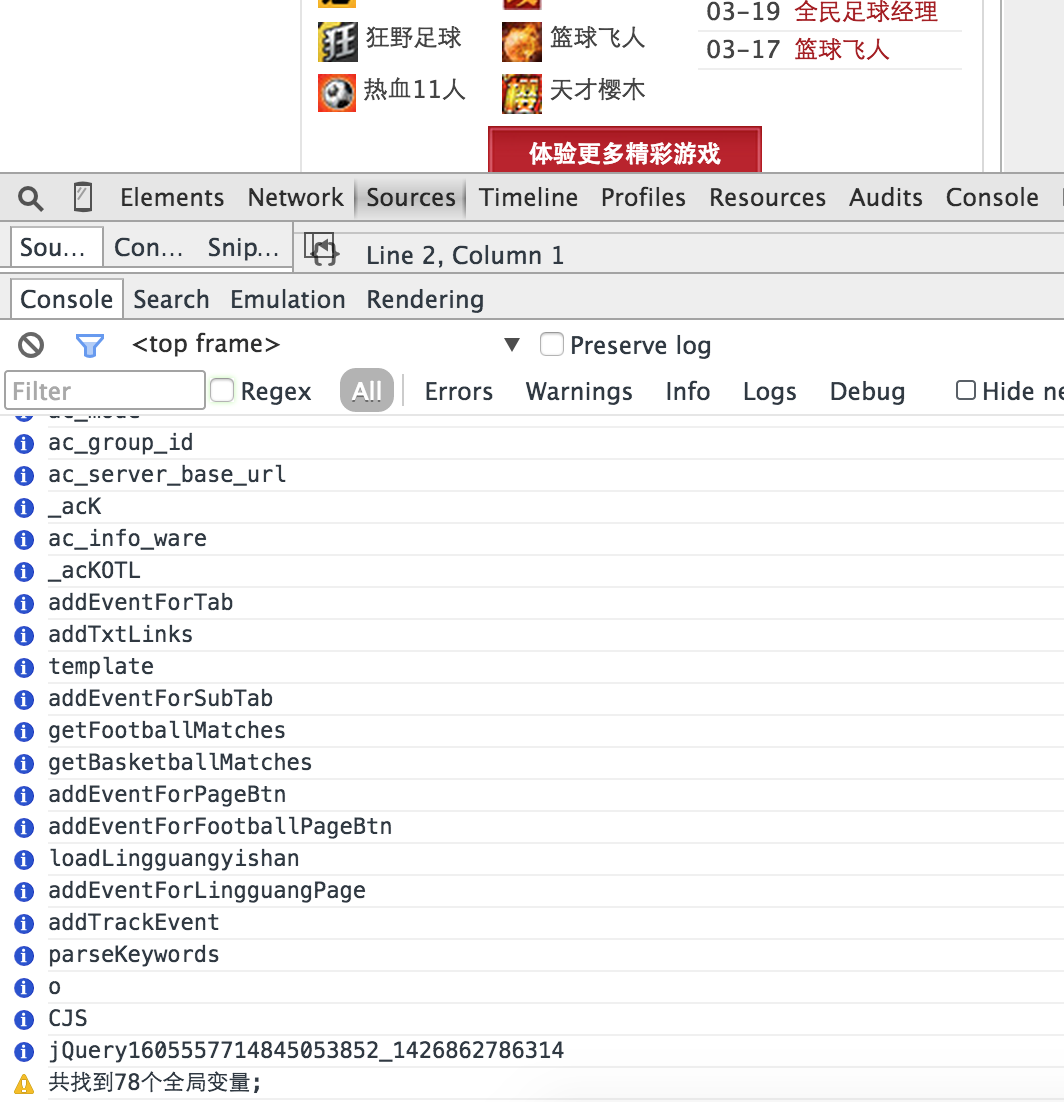Click the Line 2, Column 1 status text
Viewport: 1064px width, 1102px height.
465,255
